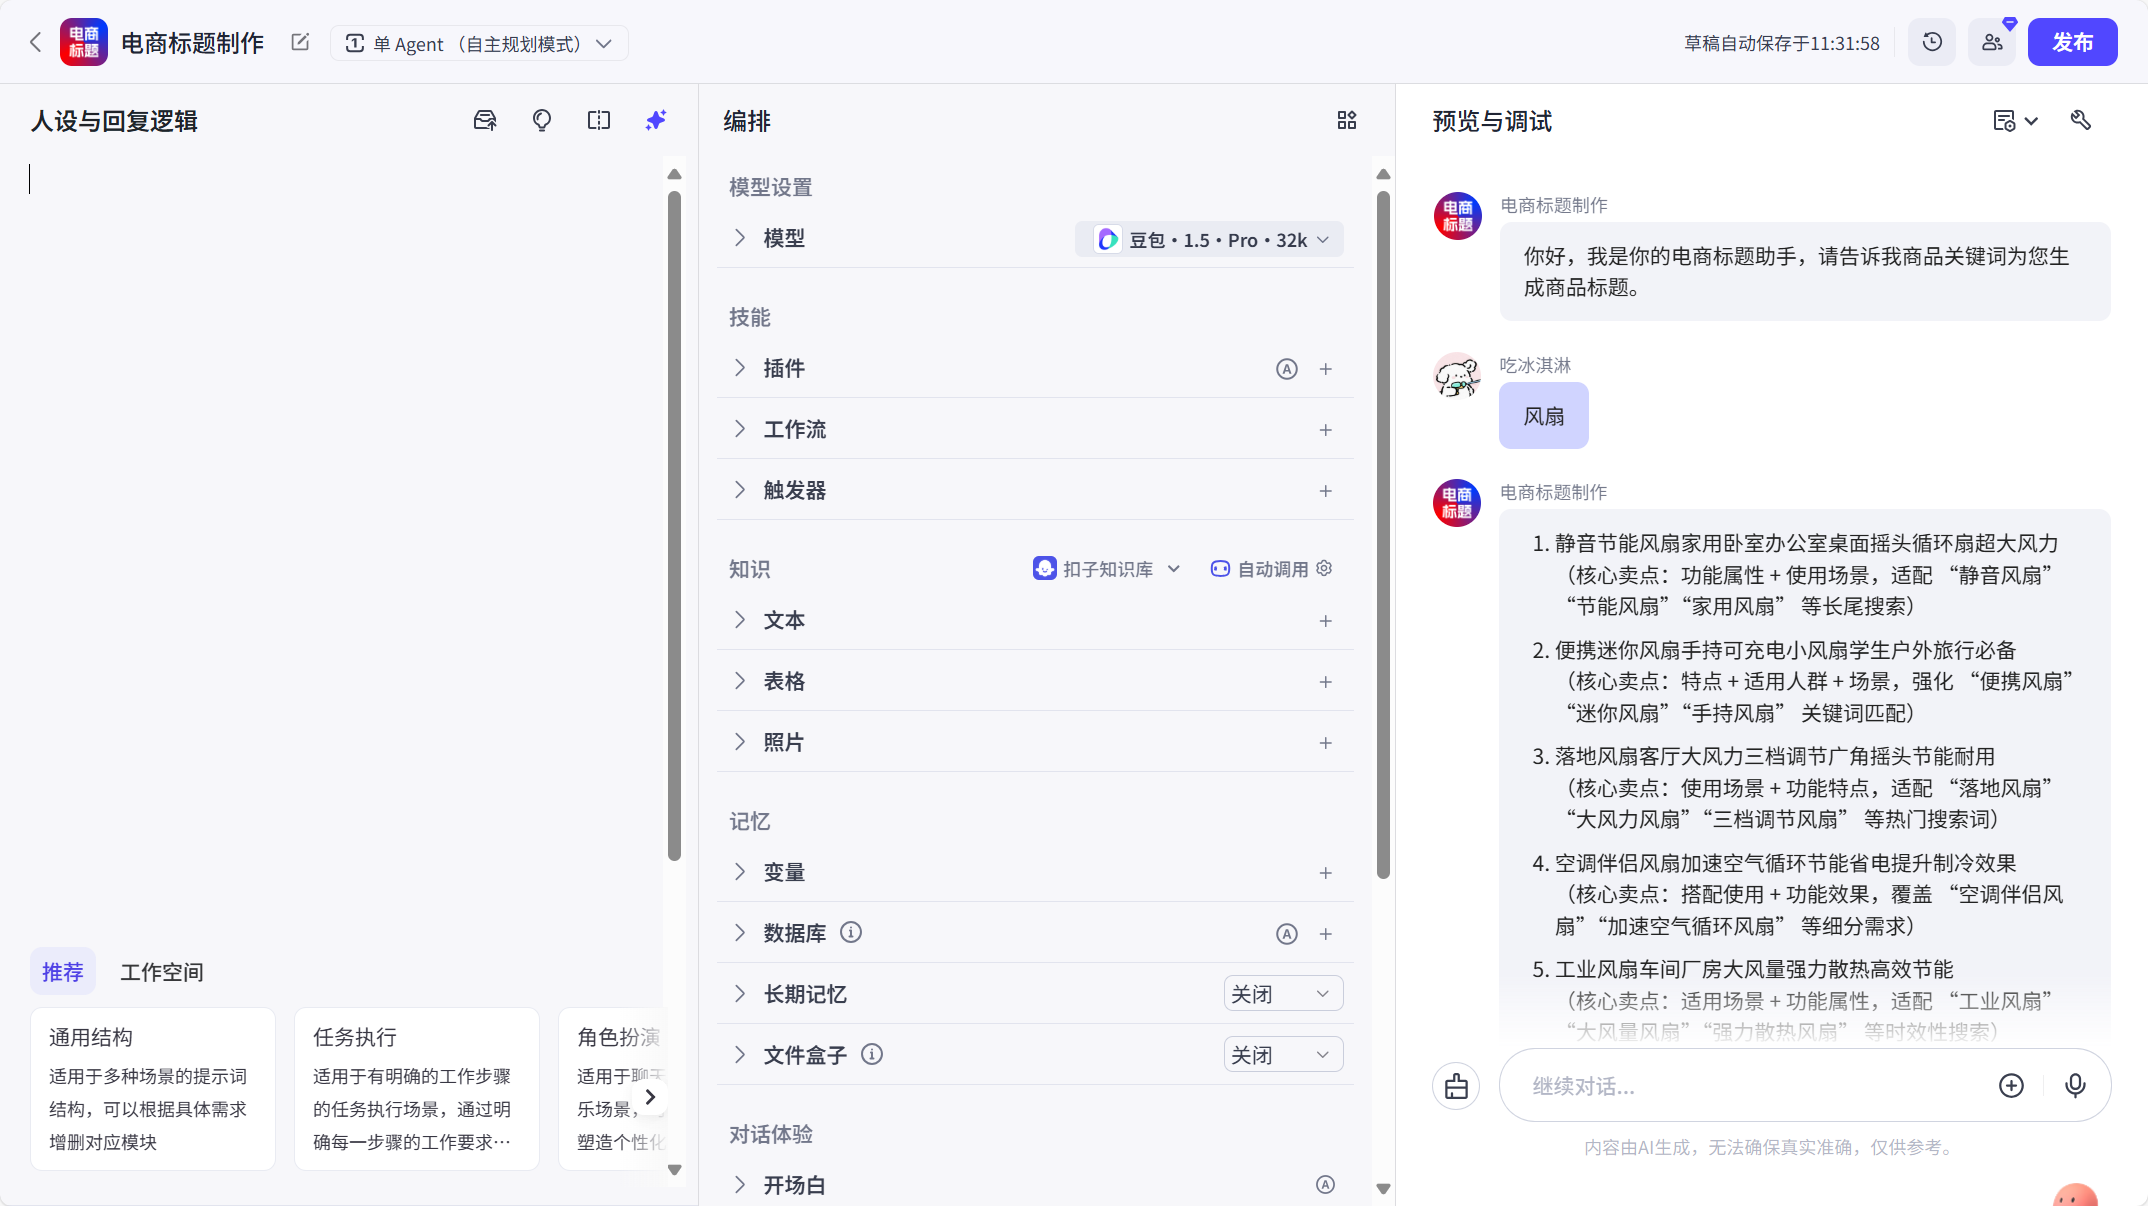Switch to the 工作空间 tab
This screenshot has width=2148, height=1206.
(x=161, y=972)
